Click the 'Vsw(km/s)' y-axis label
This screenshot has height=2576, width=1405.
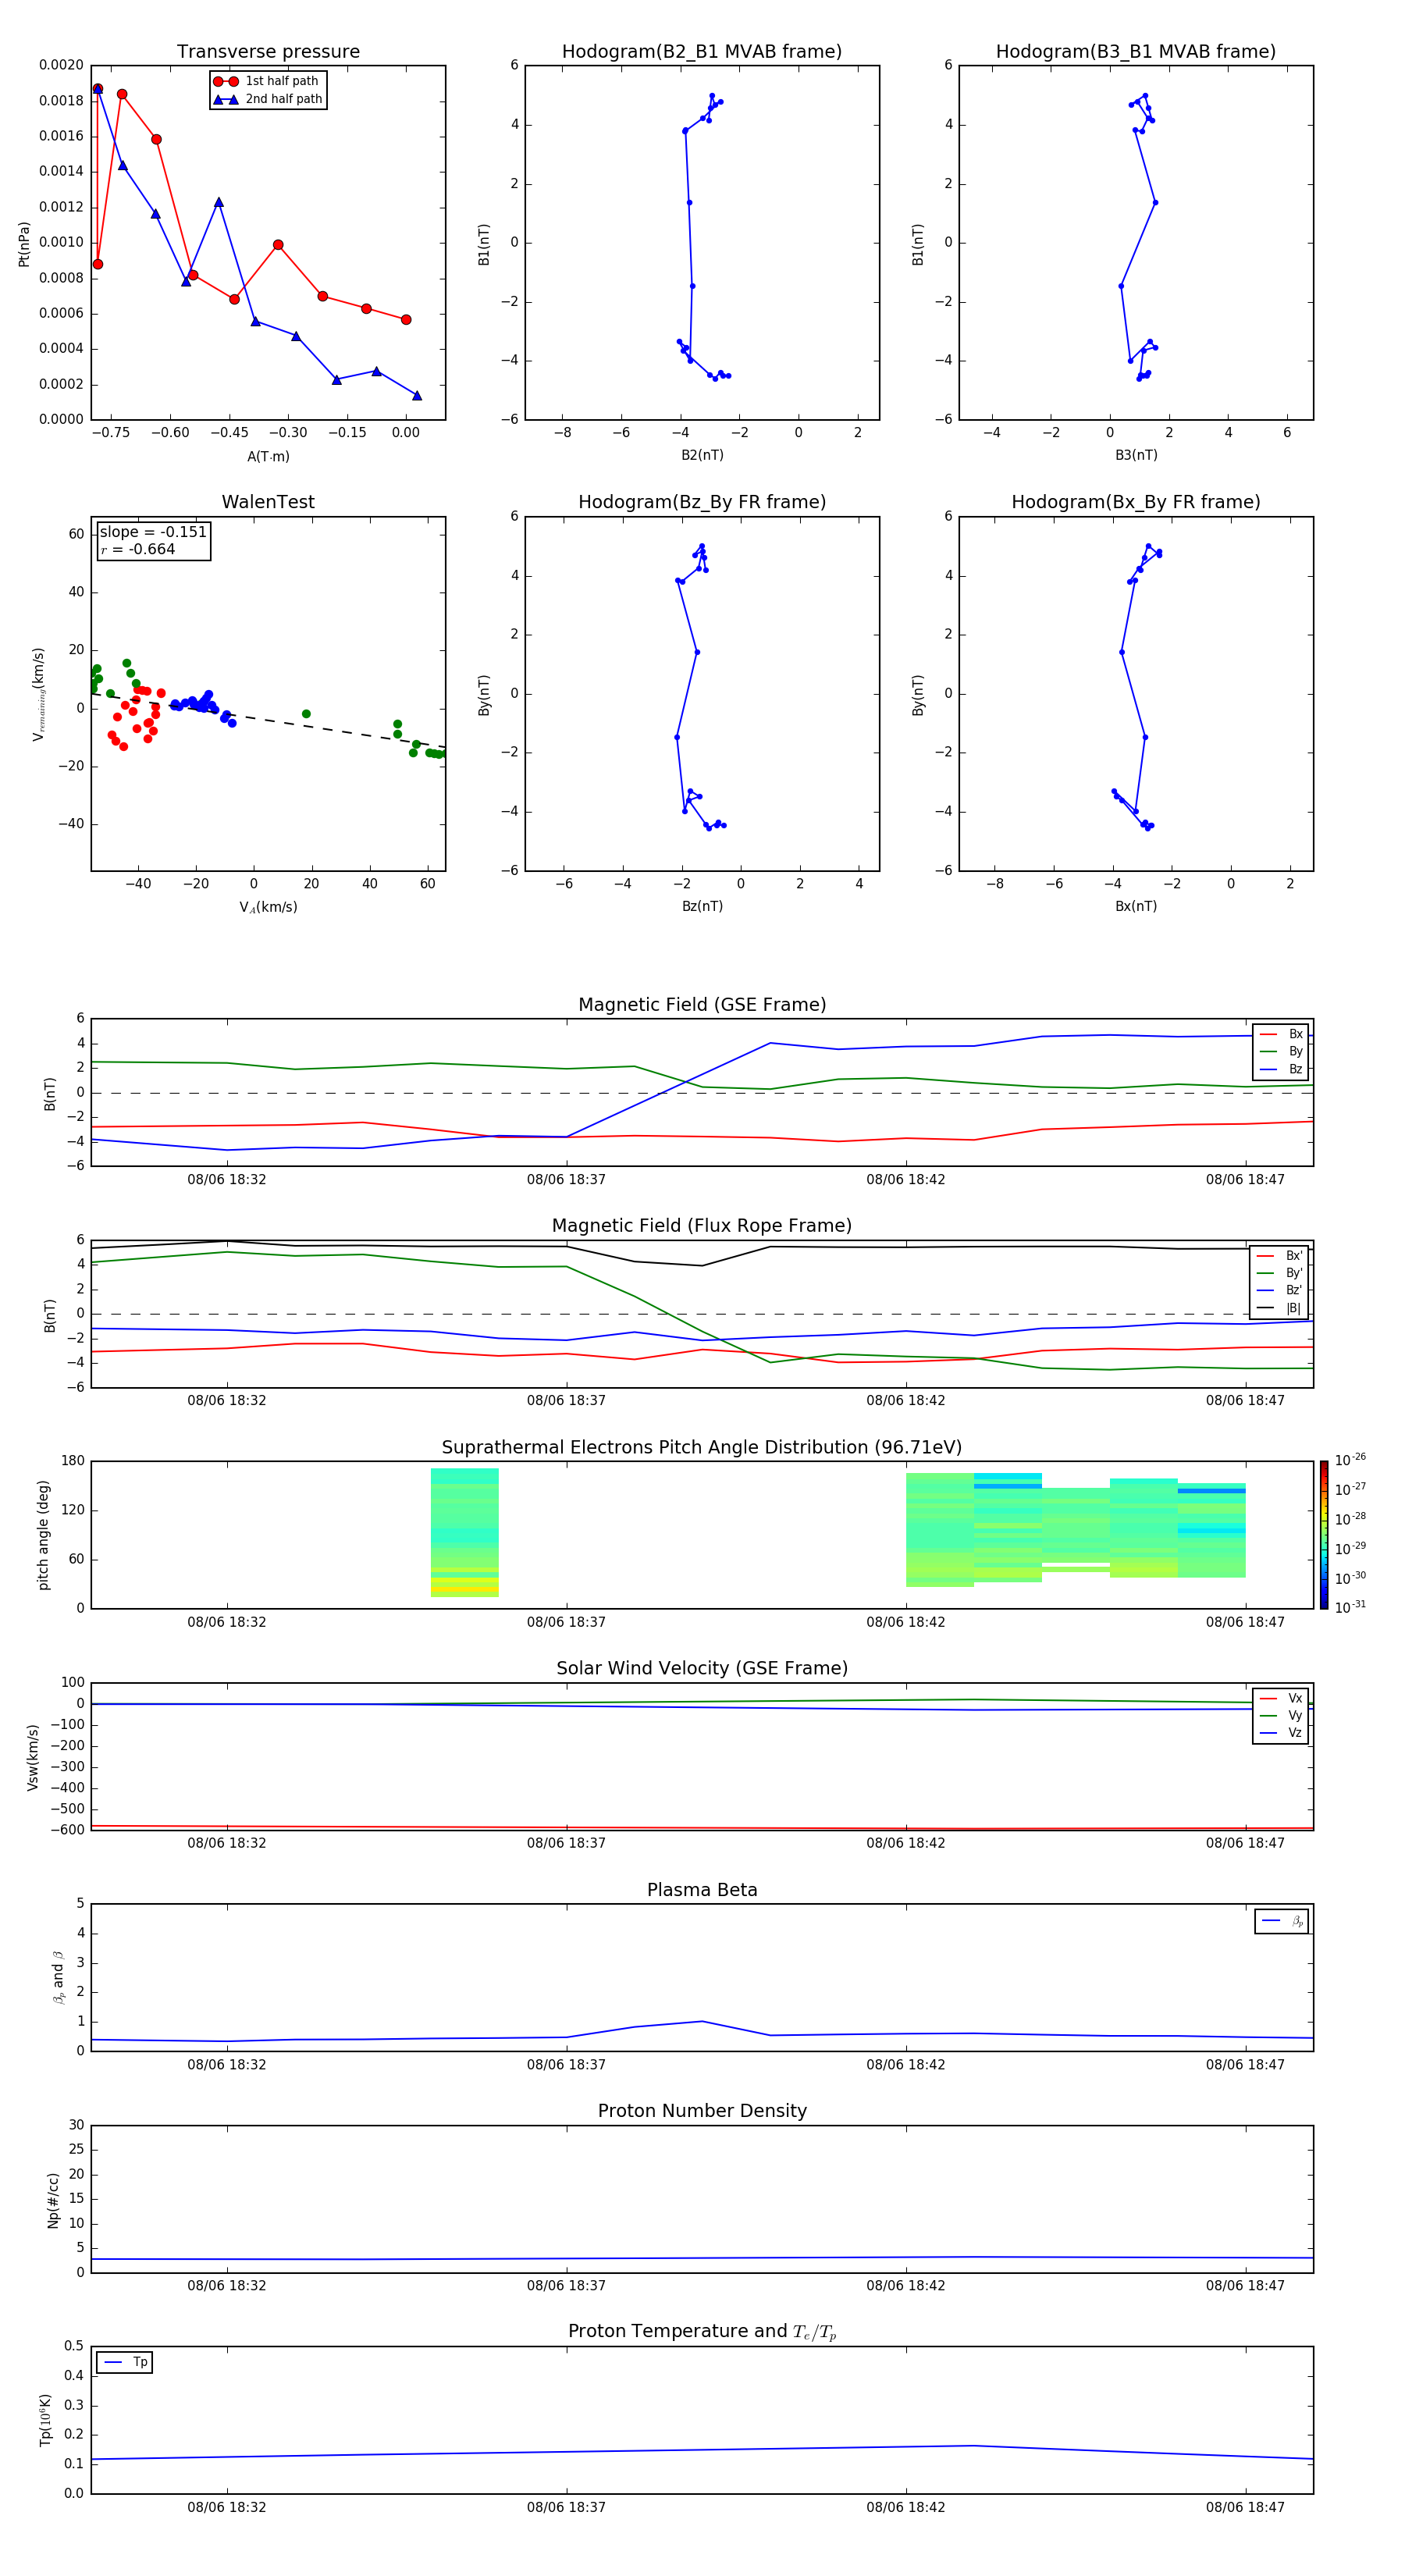pos(33,1757)
